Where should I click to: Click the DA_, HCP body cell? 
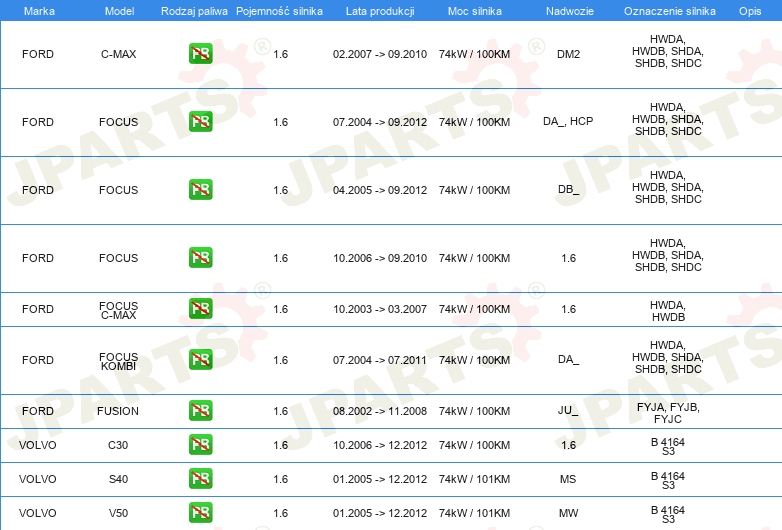coord(568,121)
